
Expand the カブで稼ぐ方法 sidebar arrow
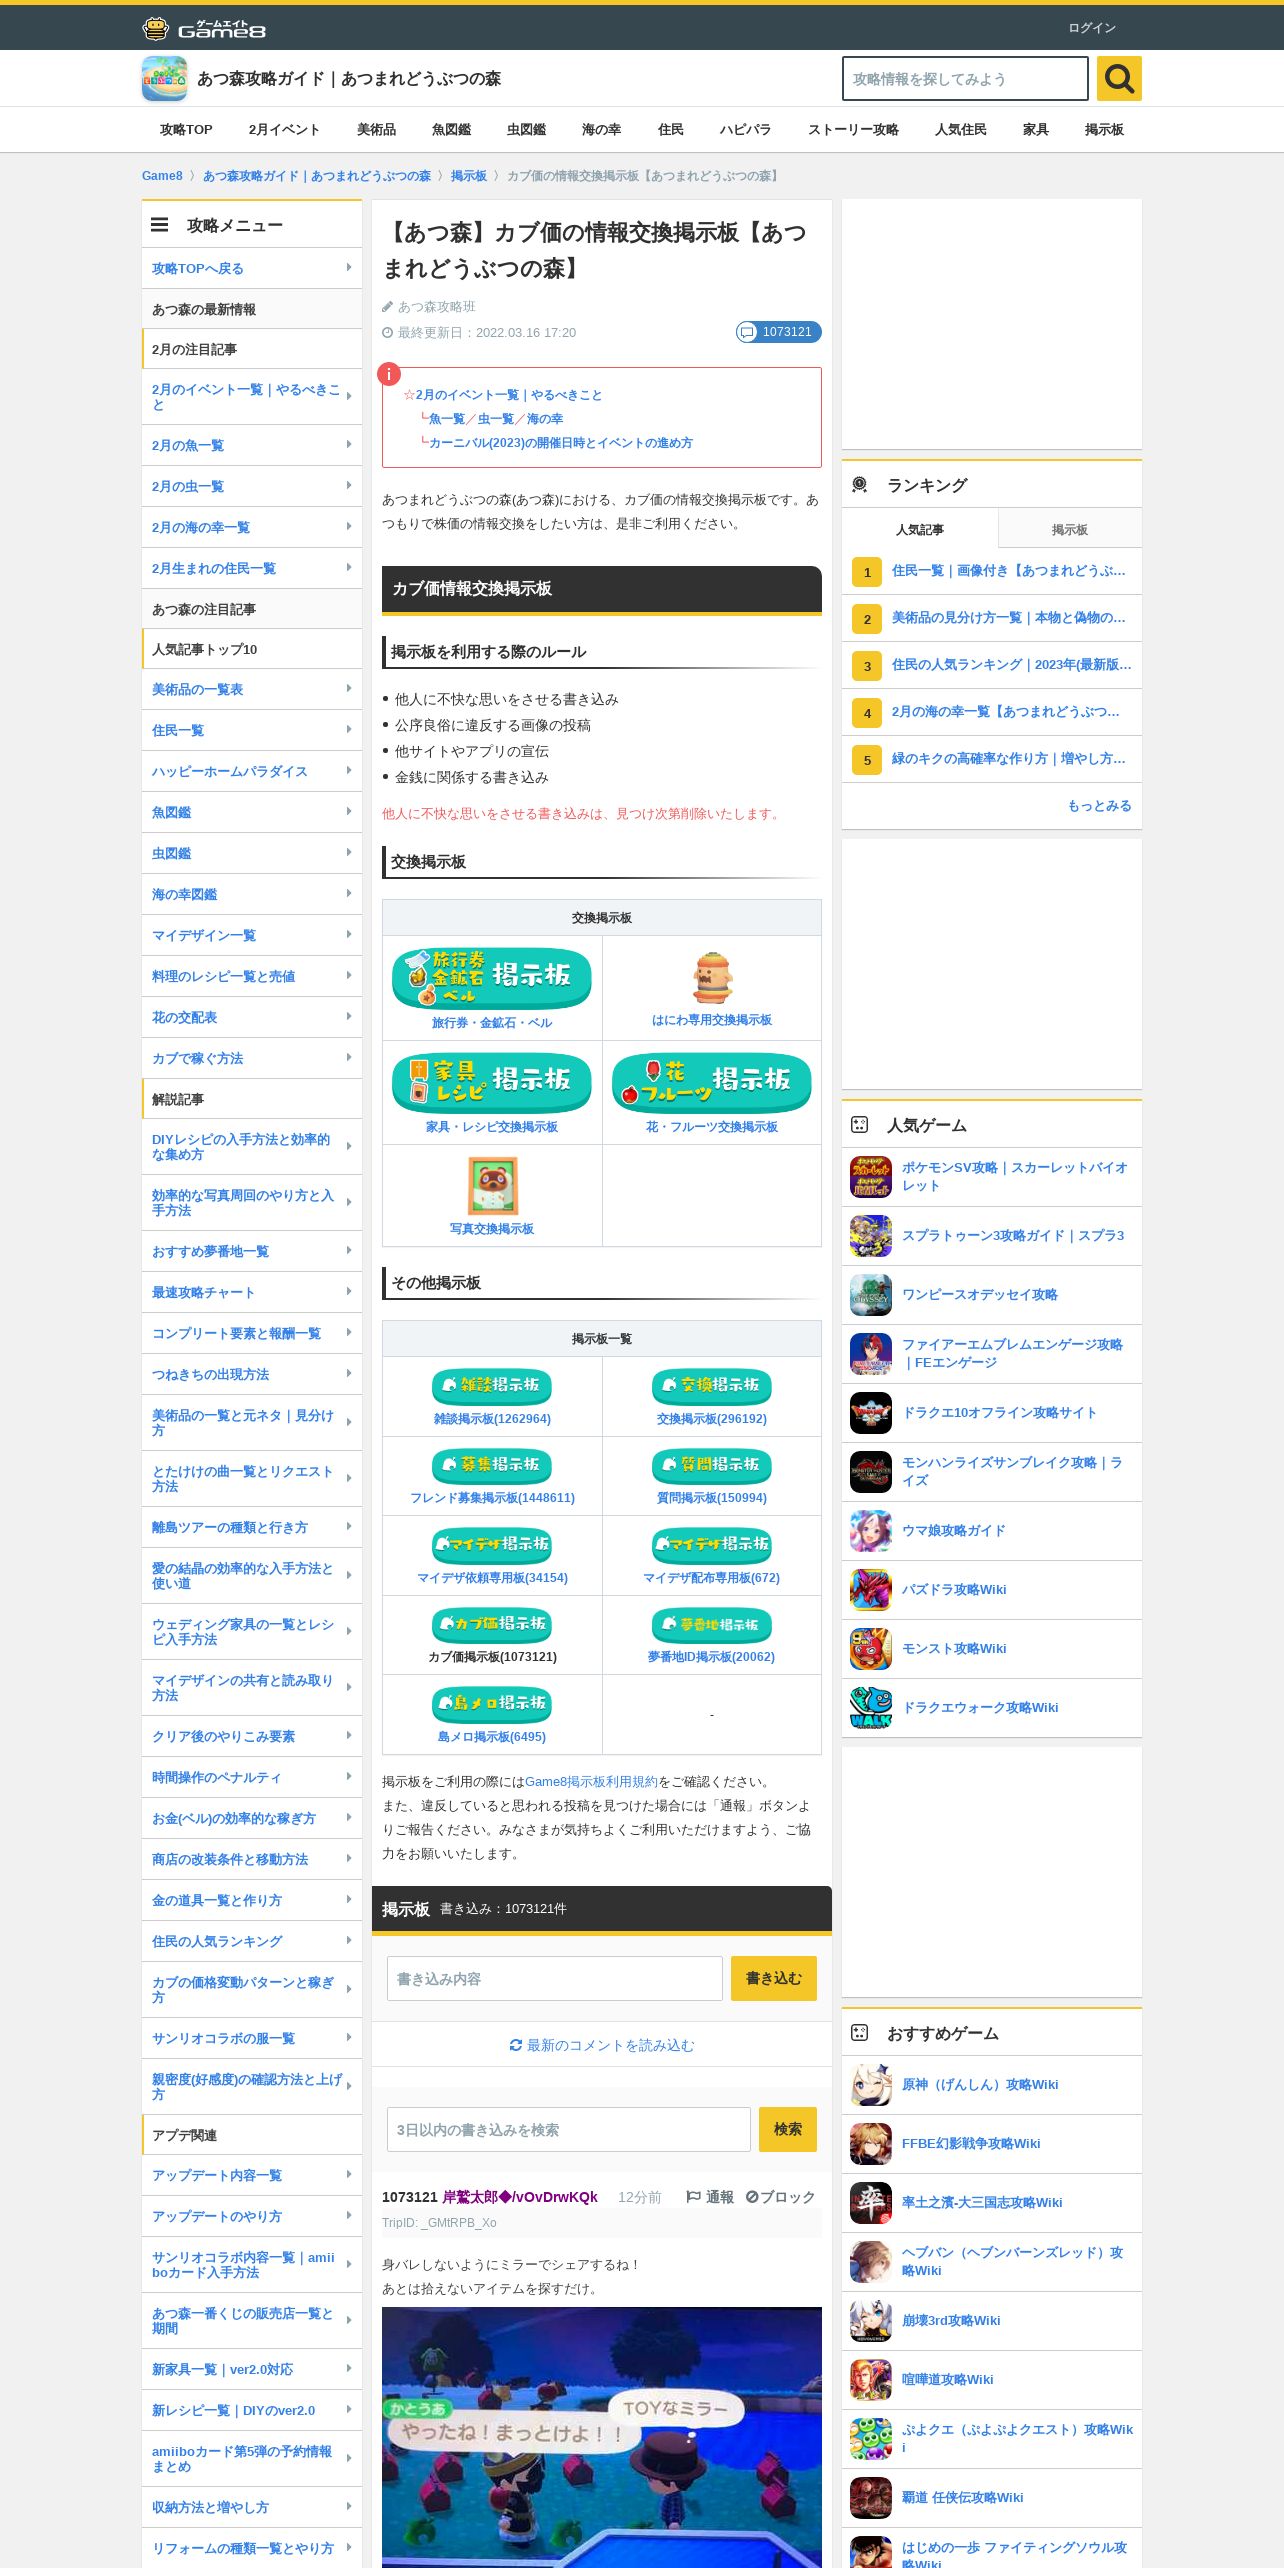click(349, 1058)
